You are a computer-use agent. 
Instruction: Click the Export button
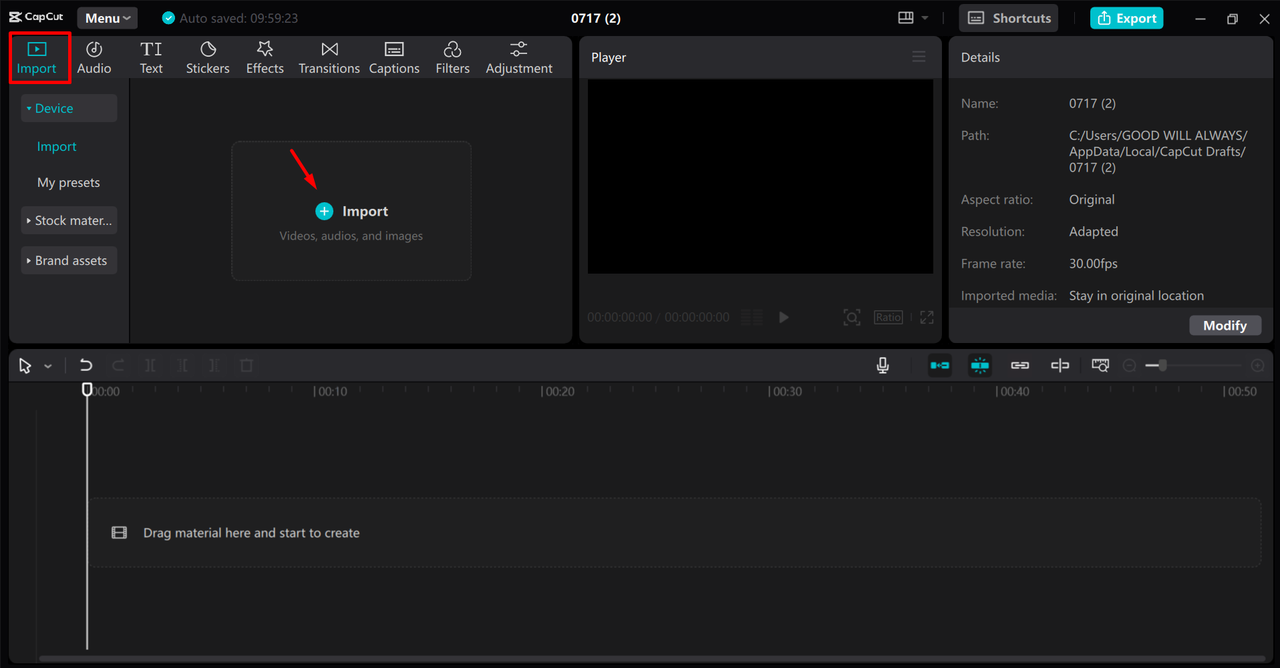pyautogui.click(x=1126, y=18)
